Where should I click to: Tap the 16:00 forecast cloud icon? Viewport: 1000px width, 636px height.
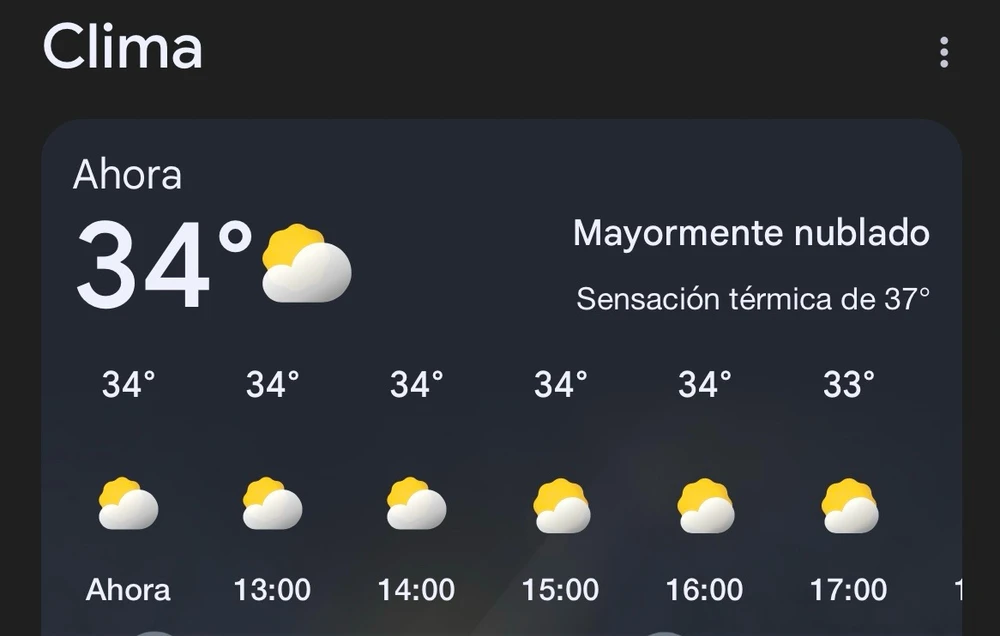[x=705, y=506]
